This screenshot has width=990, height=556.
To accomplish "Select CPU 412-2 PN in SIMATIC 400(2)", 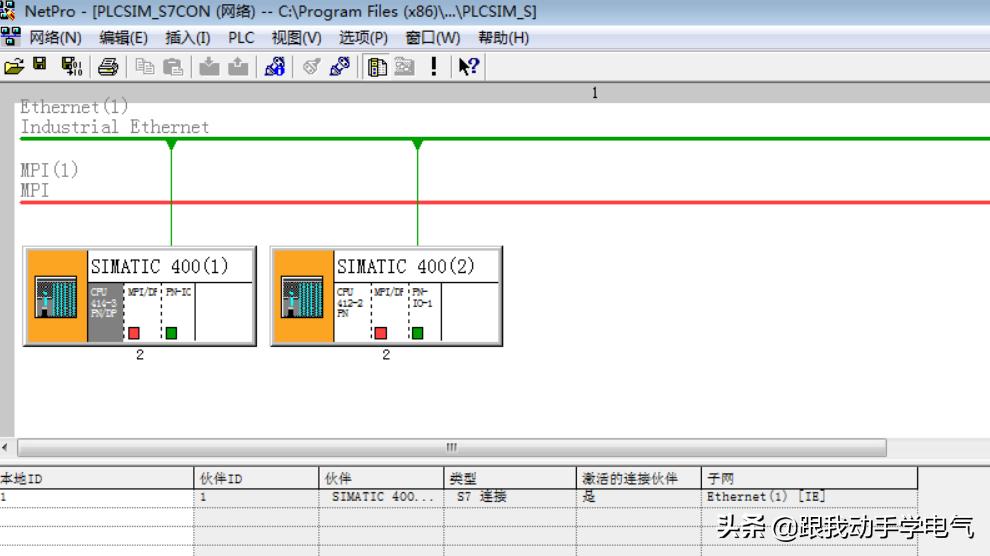I will (x=351, y=312).
